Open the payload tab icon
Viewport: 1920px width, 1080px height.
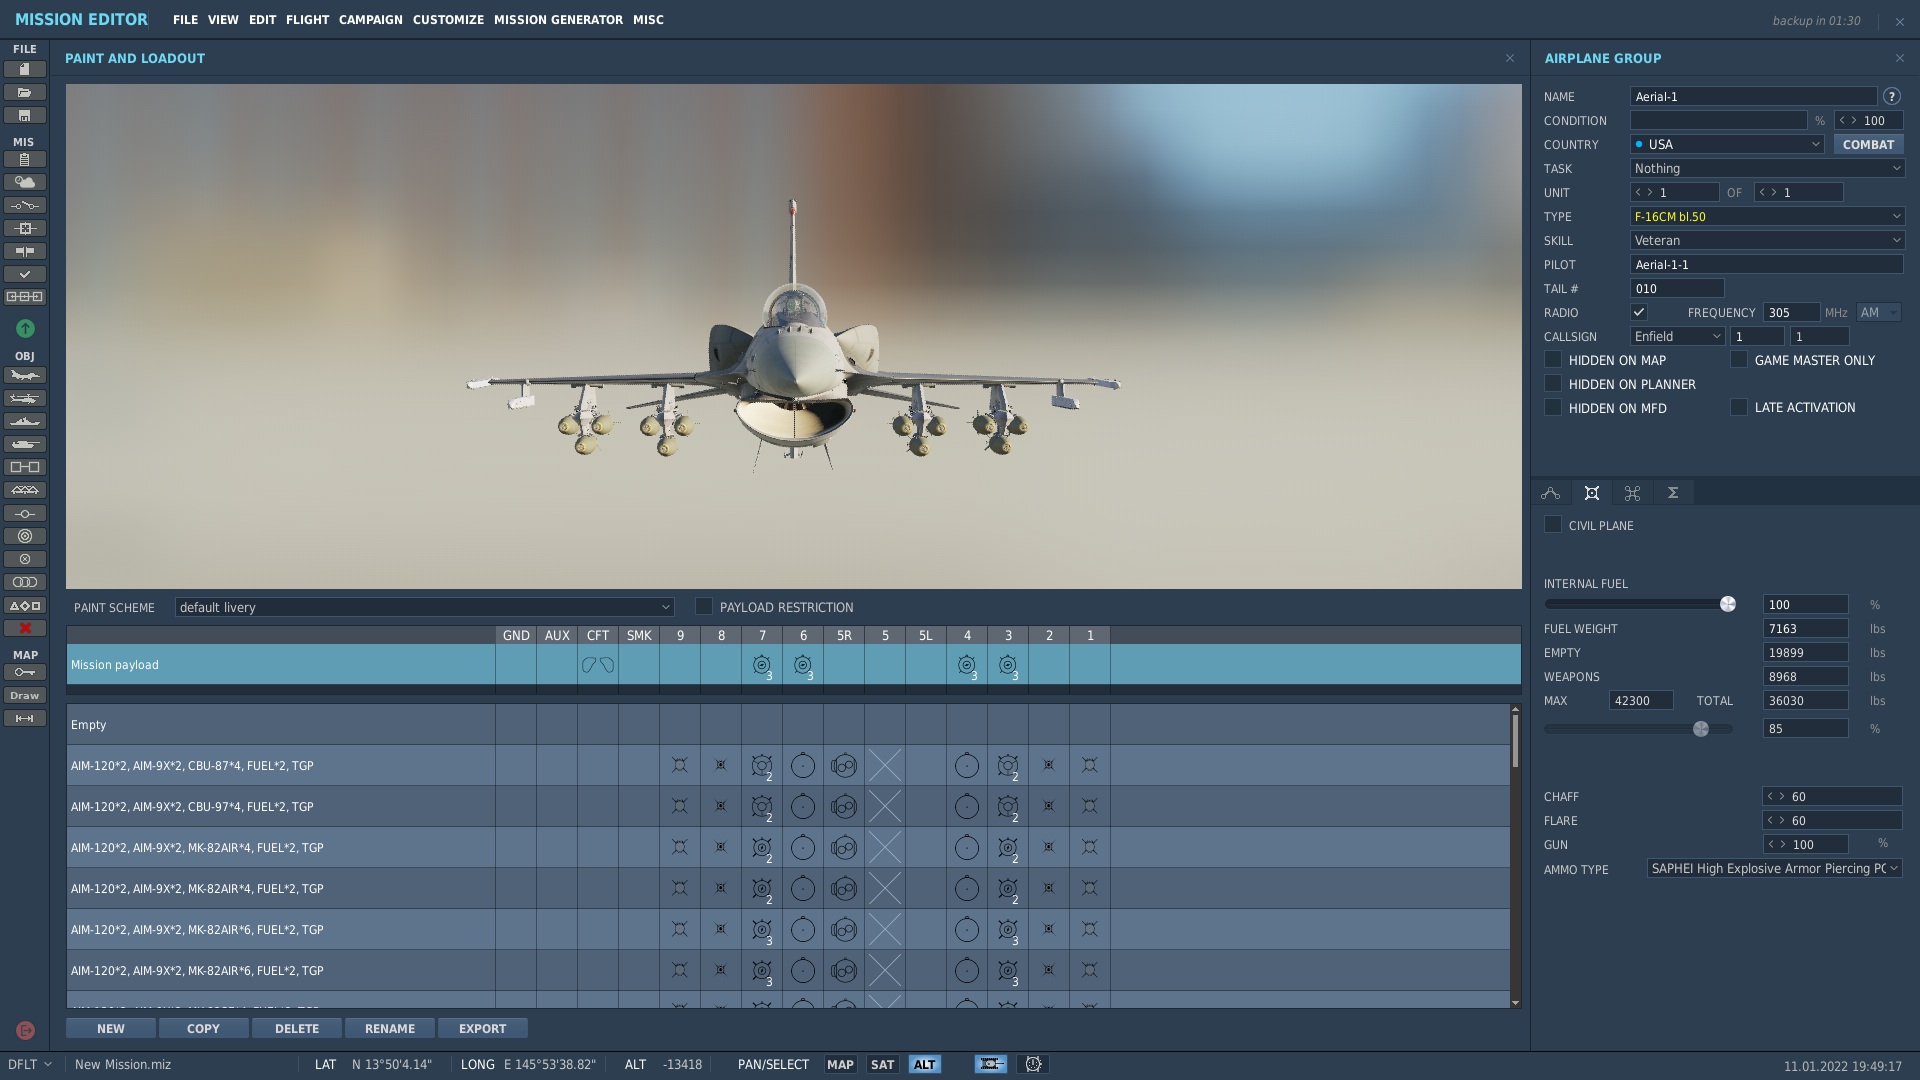1592,493
